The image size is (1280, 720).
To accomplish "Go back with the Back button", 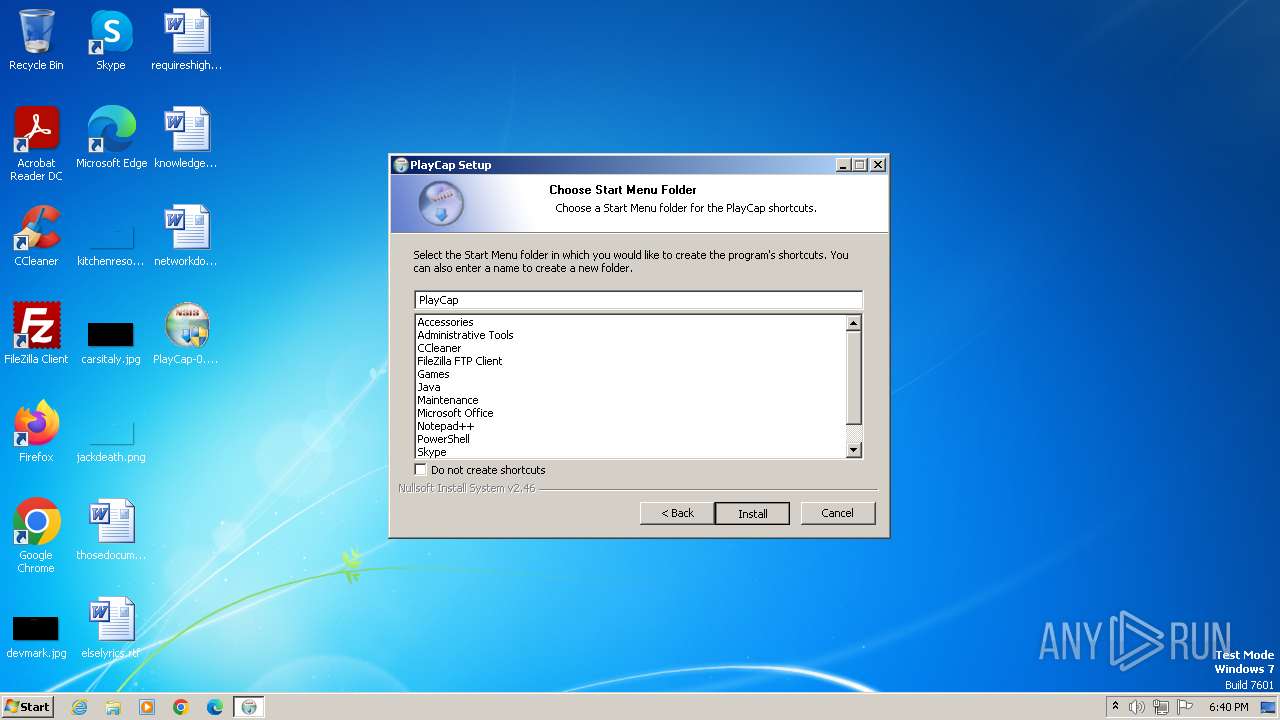I will tap(677, 513).
